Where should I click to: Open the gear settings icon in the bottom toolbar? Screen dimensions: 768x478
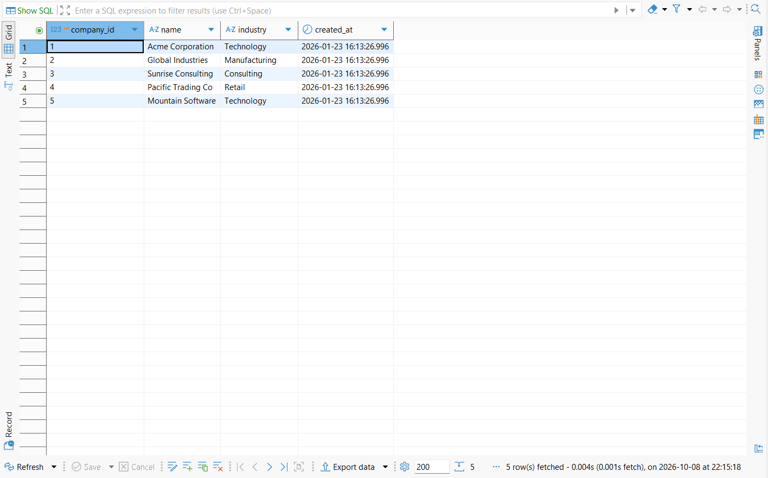405,467
